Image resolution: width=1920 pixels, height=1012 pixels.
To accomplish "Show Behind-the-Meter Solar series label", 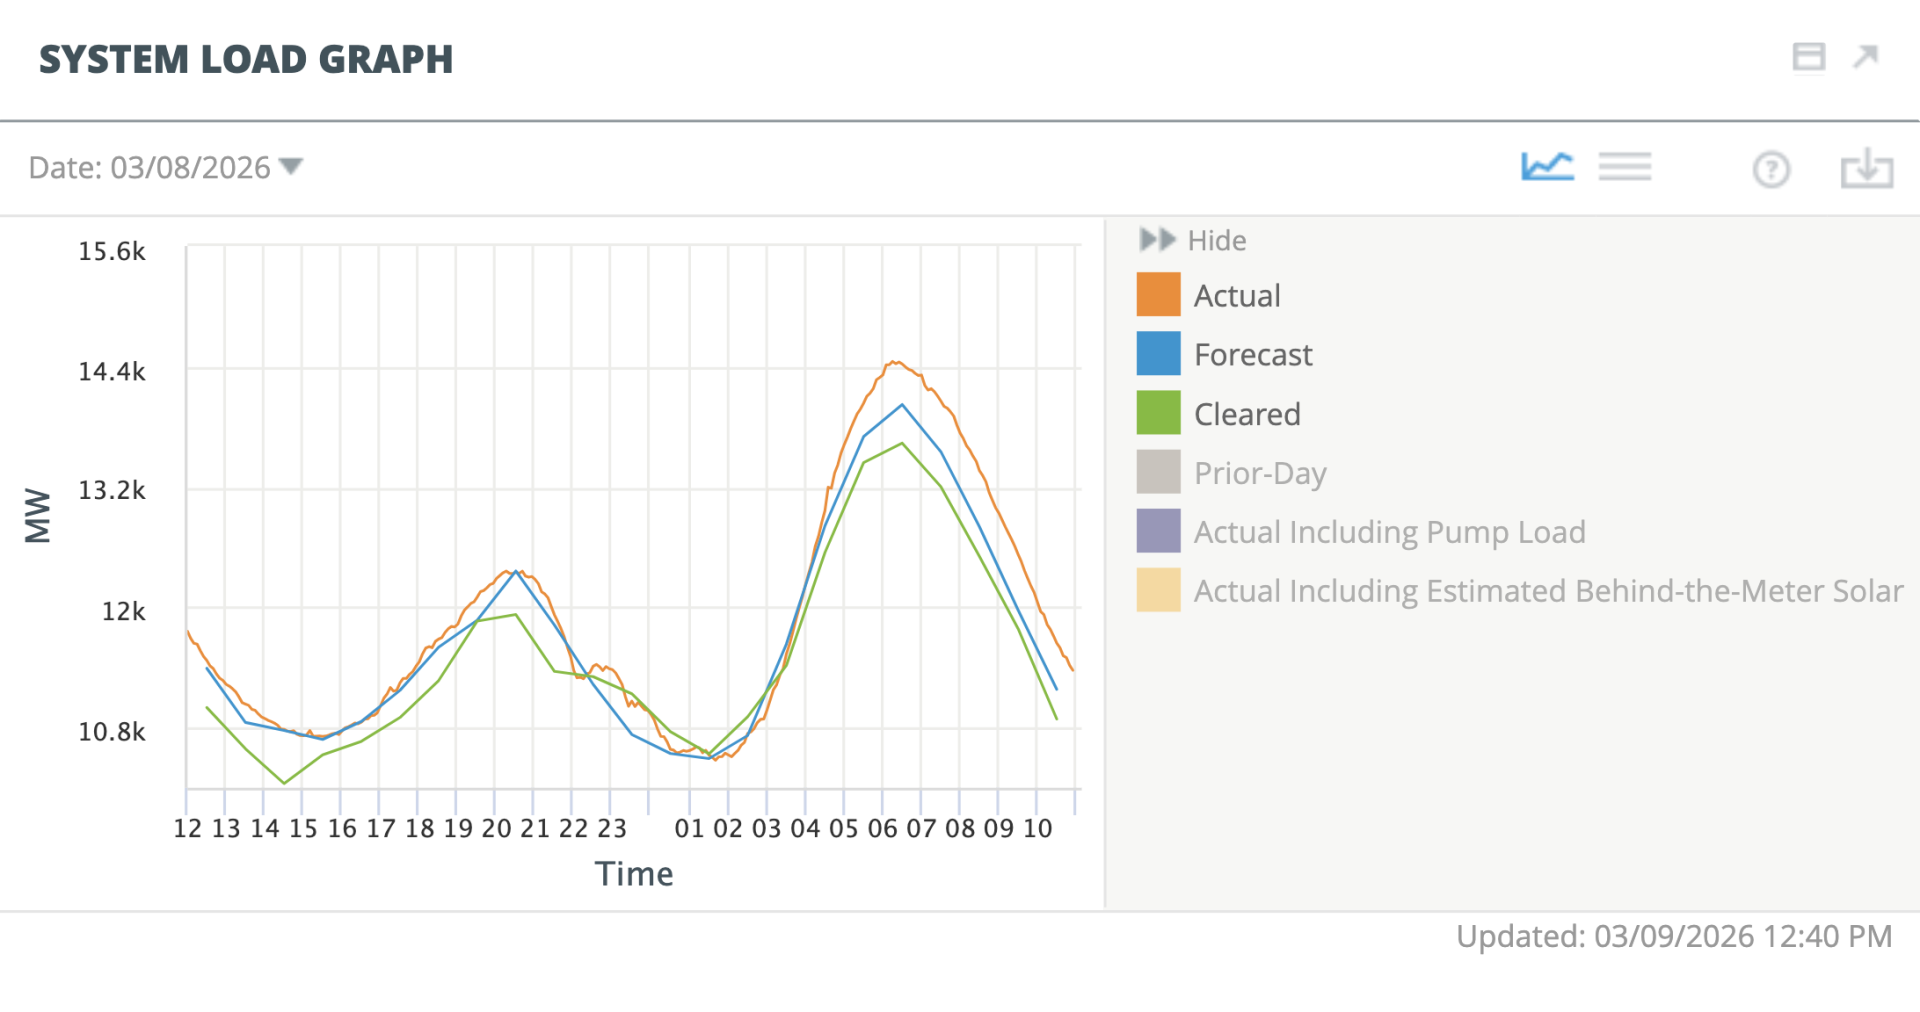I will [x=1548, y=591].
